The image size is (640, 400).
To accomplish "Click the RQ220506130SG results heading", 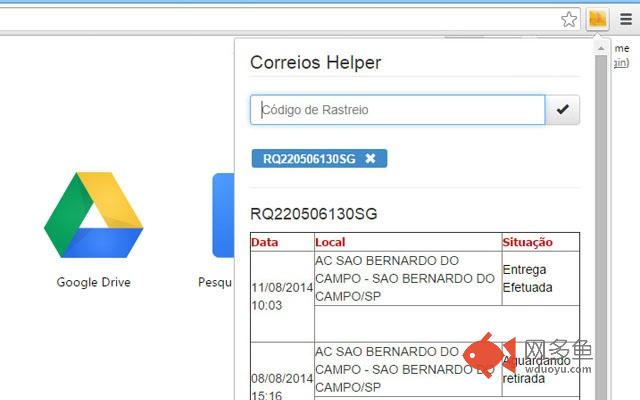I will point(313,214).
